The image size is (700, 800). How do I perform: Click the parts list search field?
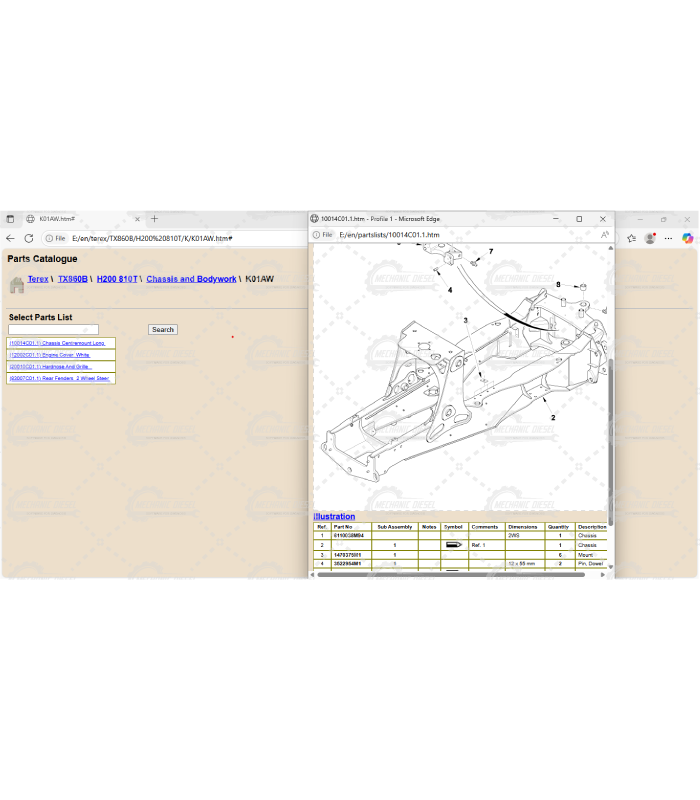pyautogui.click(x=53, y=329)
